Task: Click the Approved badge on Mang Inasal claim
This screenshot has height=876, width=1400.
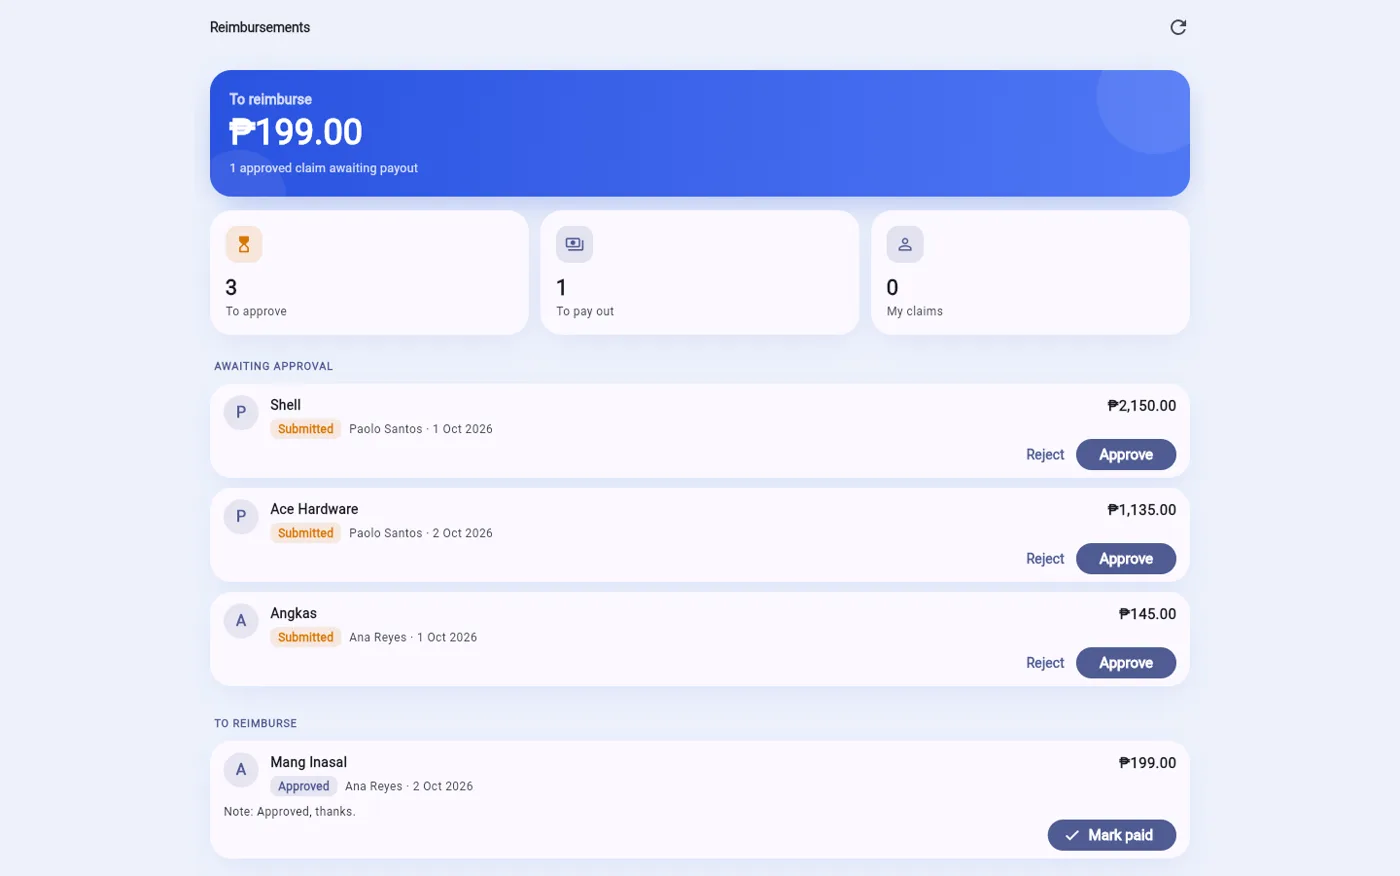Action: click(304, 786)
